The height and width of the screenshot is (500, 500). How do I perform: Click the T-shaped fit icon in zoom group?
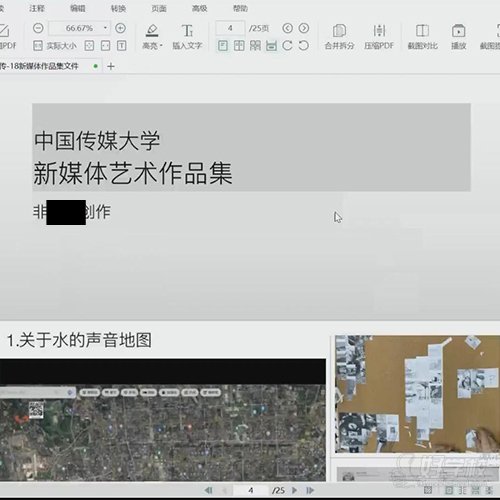pyautogui.click(x=122, y=45)
